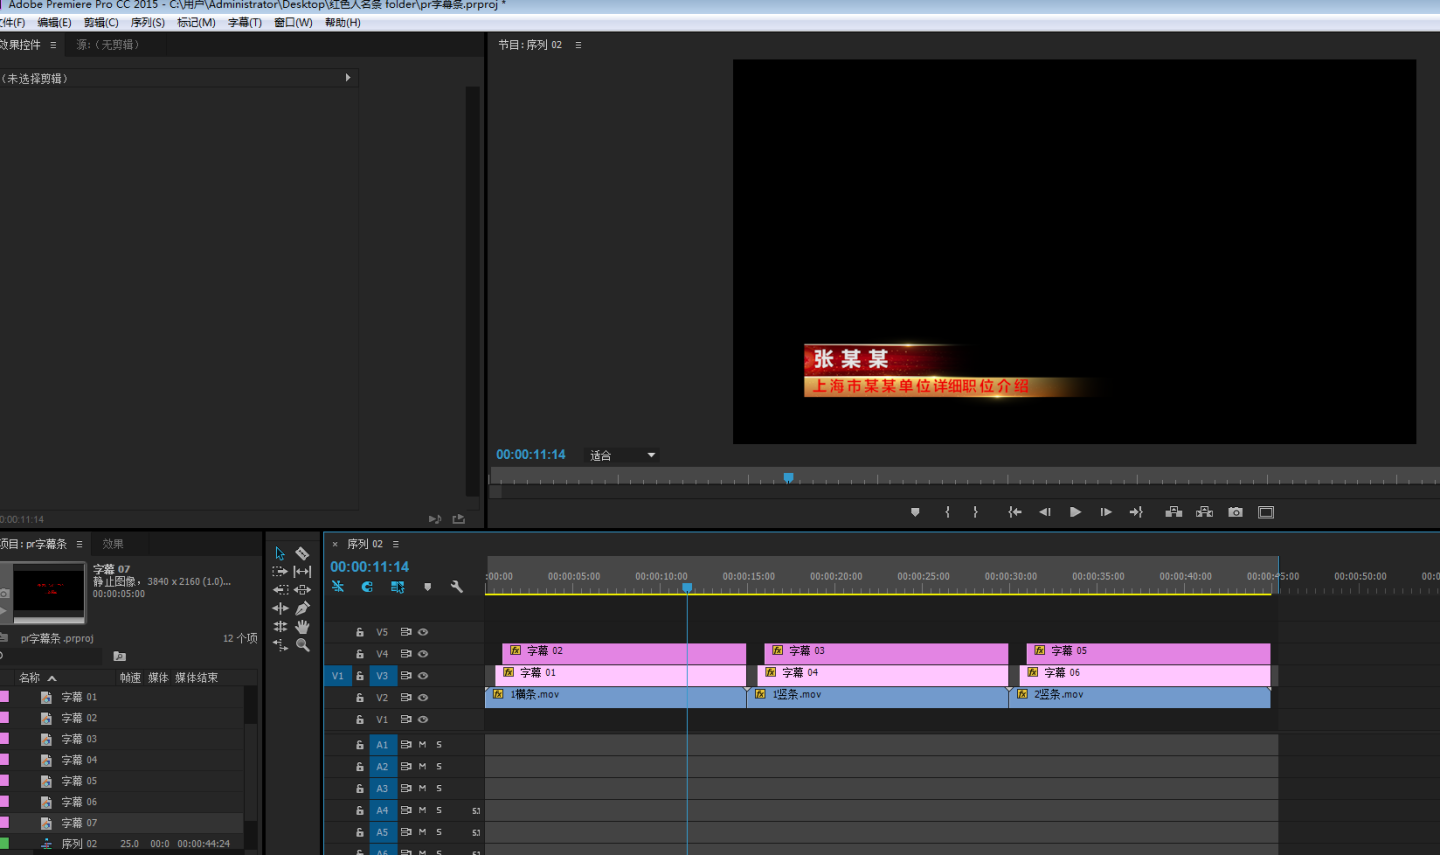Image resolution: width=1440 pixels, height=855 pixels.
Task: Switch to 源:(无剪辑) tab
Action: point(108,45)
